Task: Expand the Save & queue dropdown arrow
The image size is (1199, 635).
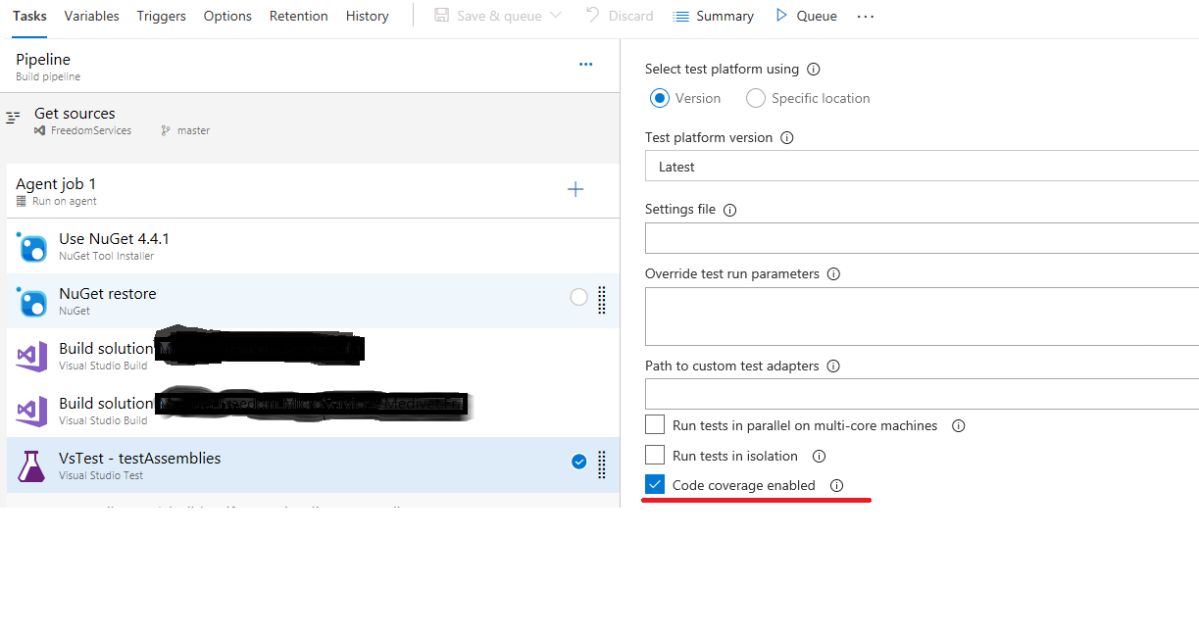Action: tap(556, 15)
